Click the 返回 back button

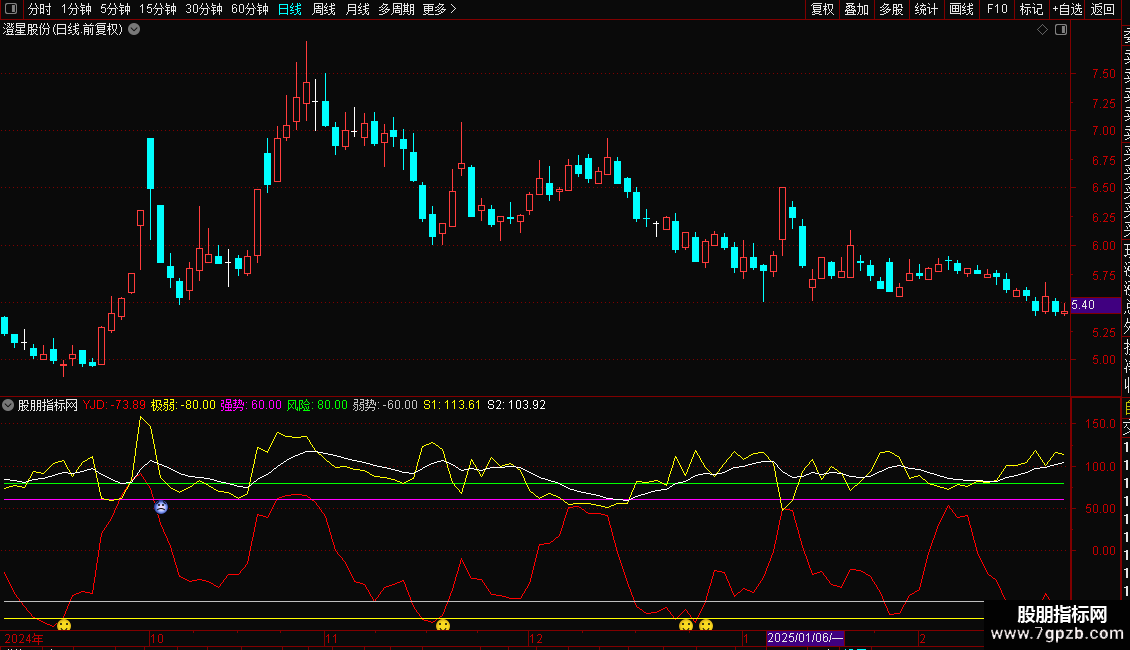click(1102, 9)
